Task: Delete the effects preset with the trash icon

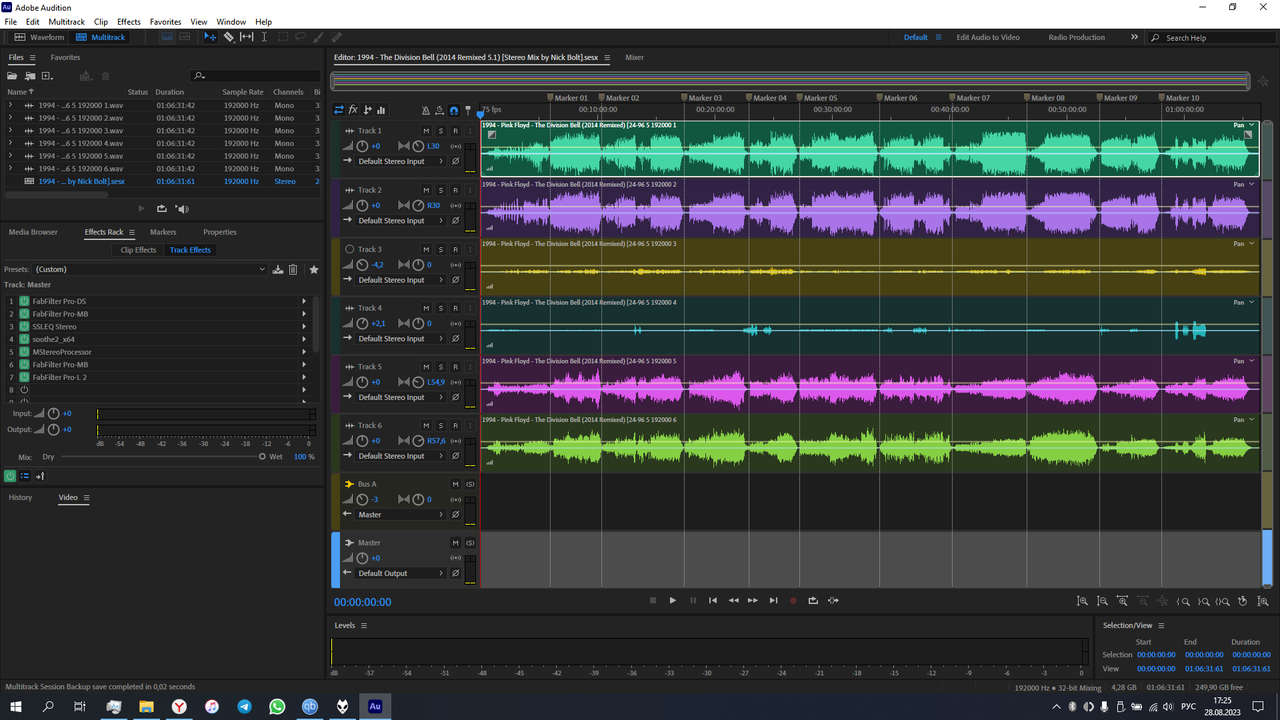Action: (x=293, y=269)
